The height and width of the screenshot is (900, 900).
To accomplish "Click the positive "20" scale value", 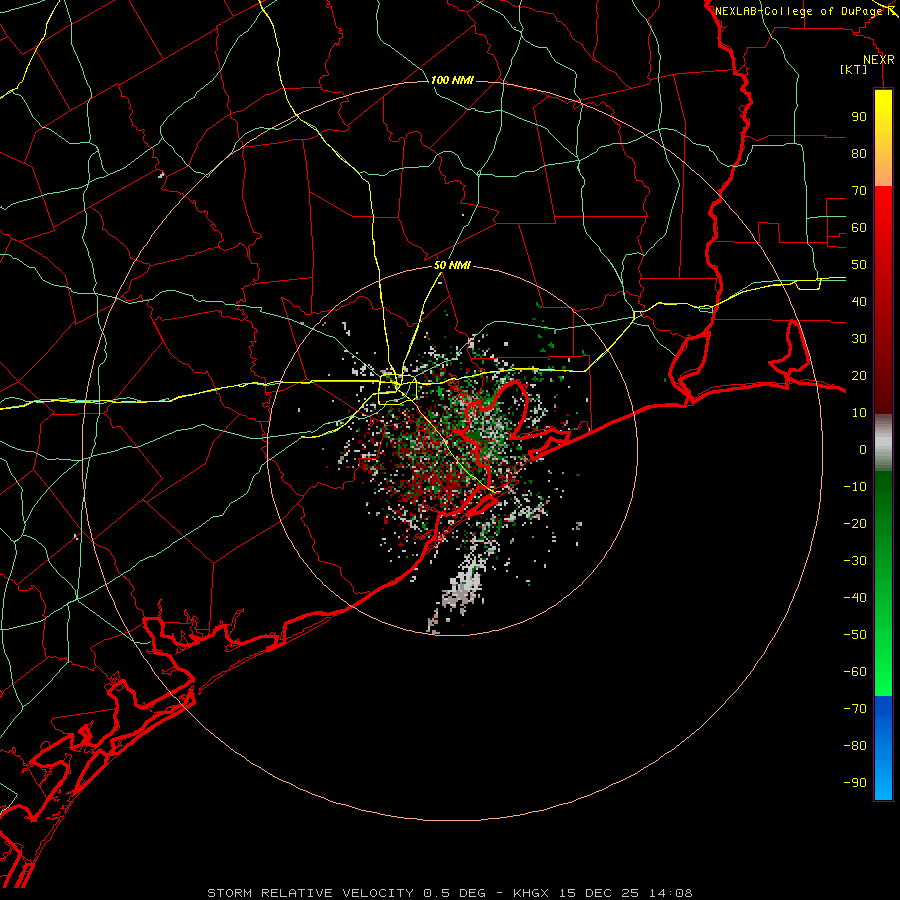I will point(859,375).
